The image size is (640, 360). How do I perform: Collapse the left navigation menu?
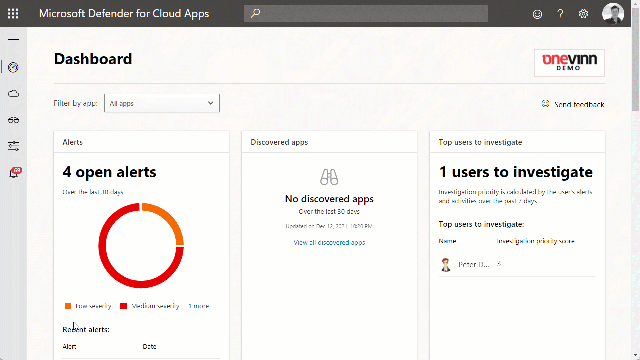point(13,40)
